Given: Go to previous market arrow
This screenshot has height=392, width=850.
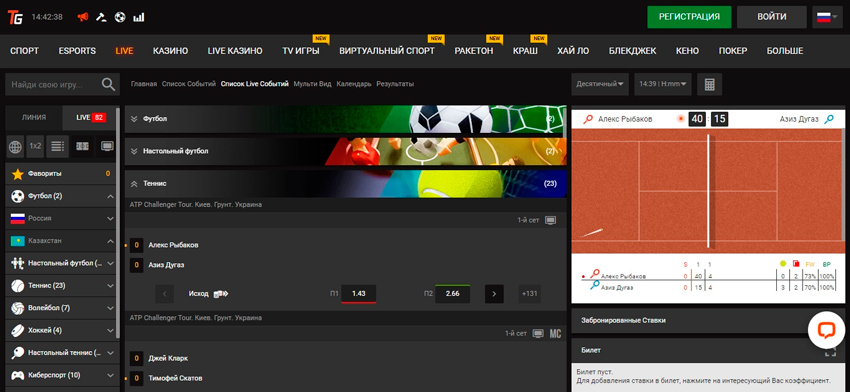Looking at the screenshot, I should pos(164,294).
